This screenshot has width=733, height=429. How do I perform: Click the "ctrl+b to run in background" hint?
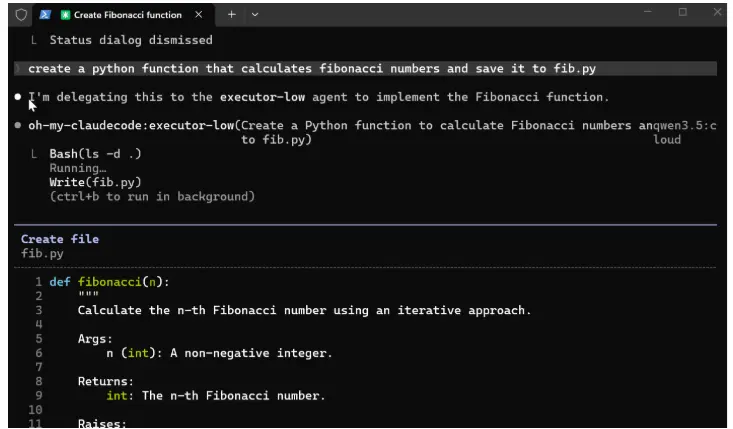152,196
